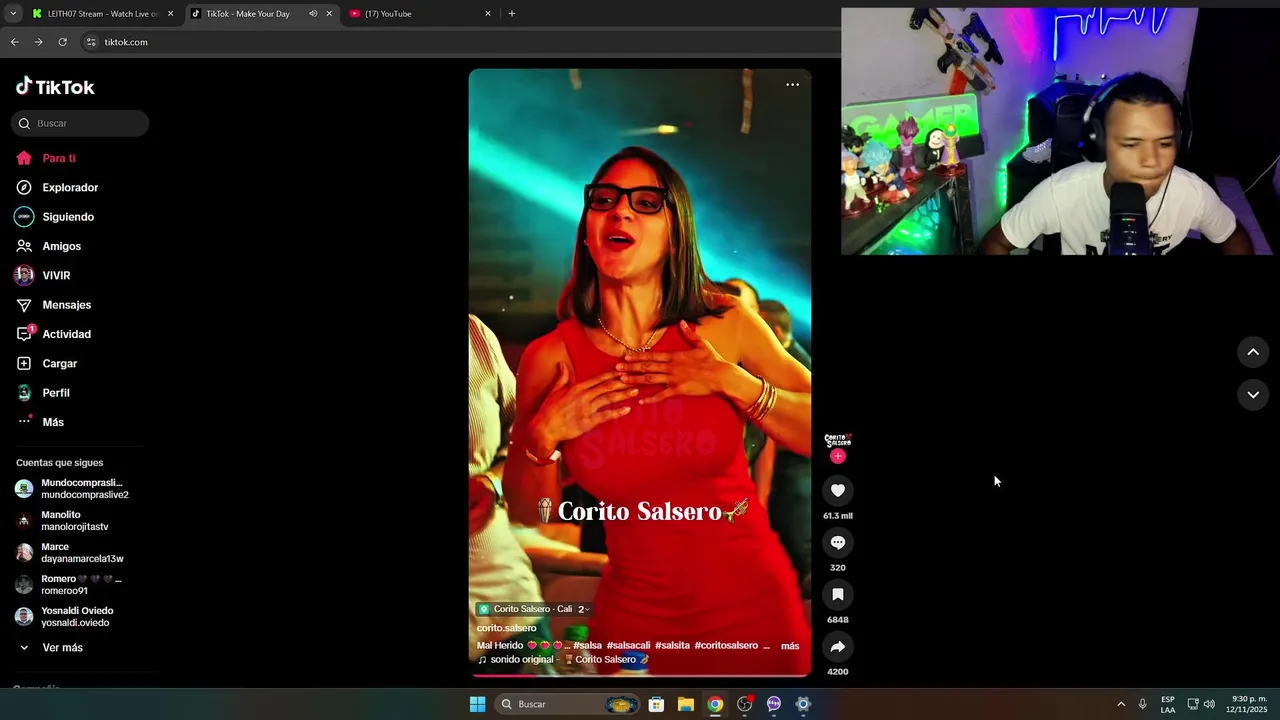Open the VIVIR live section

point(56,275)
